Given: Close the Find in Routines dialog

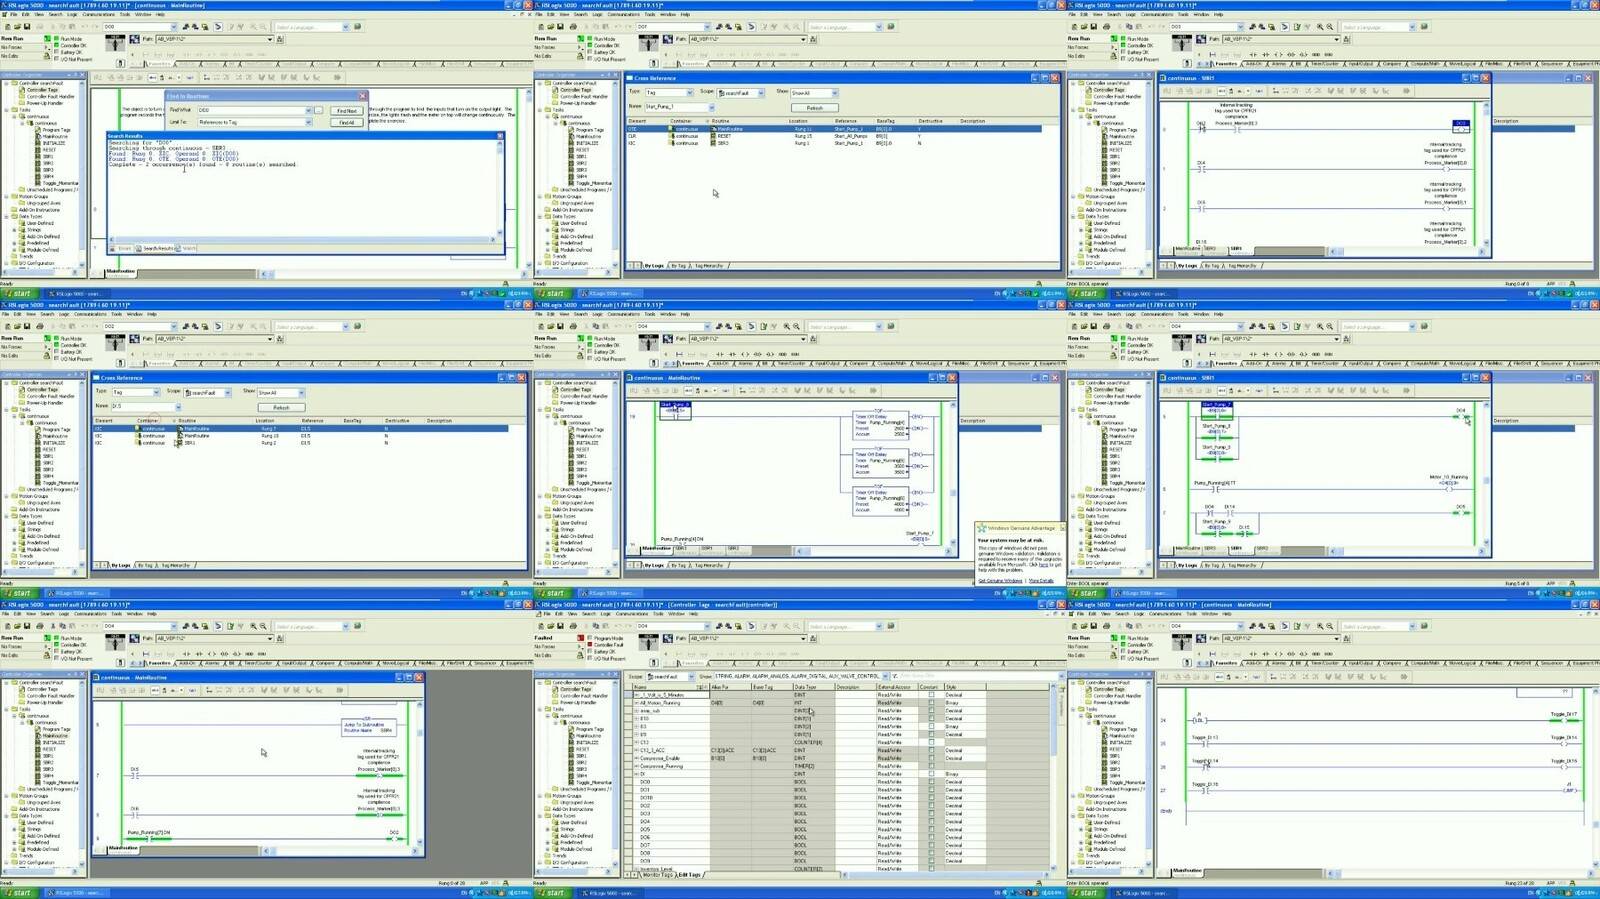Looking at the screenshot, I should coord(362,96).
